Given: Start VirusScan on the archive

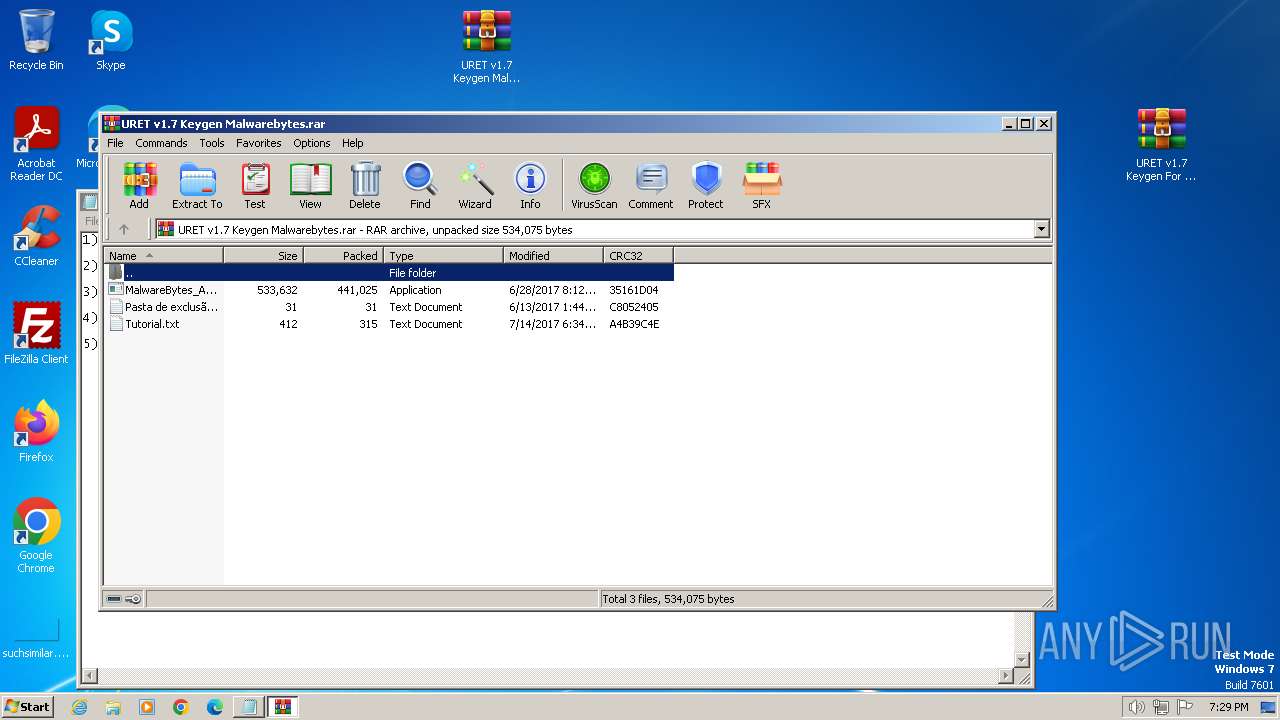Looking at the screenshot, I should (594, 186).
